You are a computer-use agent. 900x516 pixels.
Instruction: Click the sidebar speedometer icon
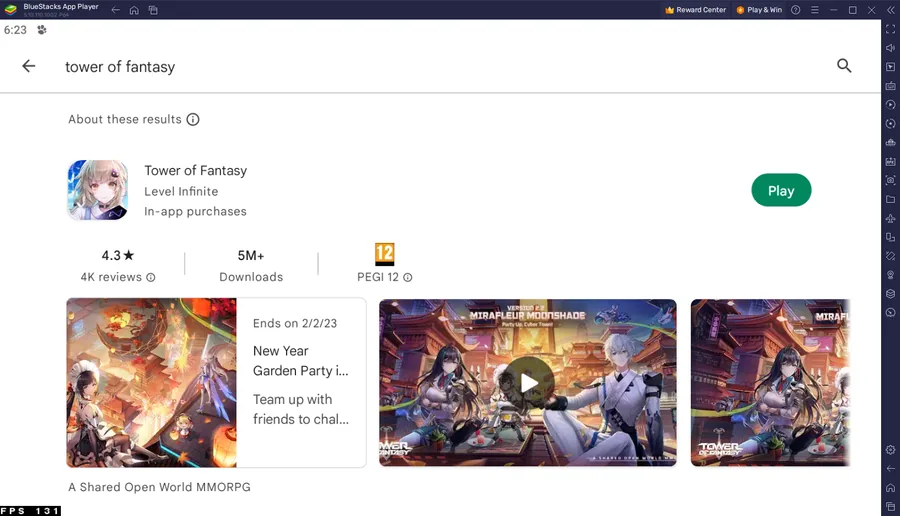pos(890,313)
